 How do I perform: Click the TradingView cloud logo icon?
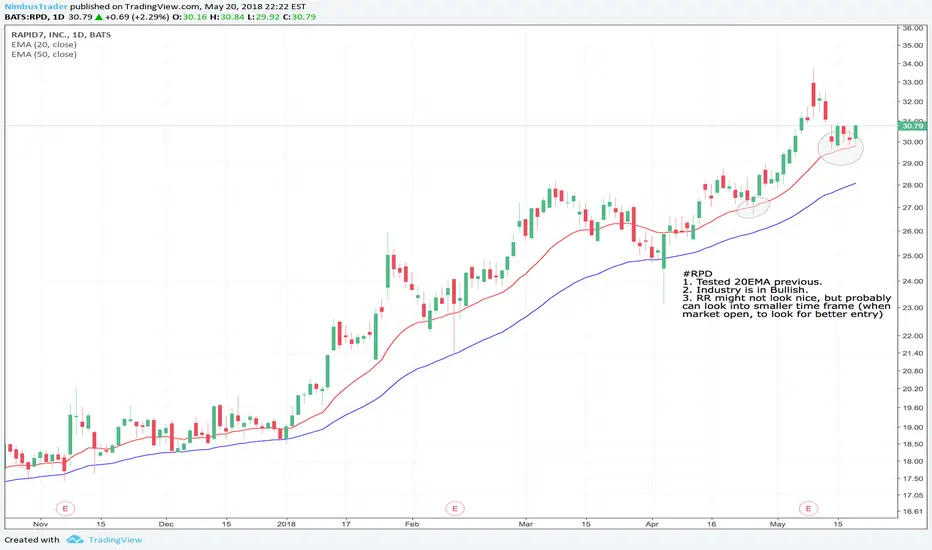pos(75,540)
